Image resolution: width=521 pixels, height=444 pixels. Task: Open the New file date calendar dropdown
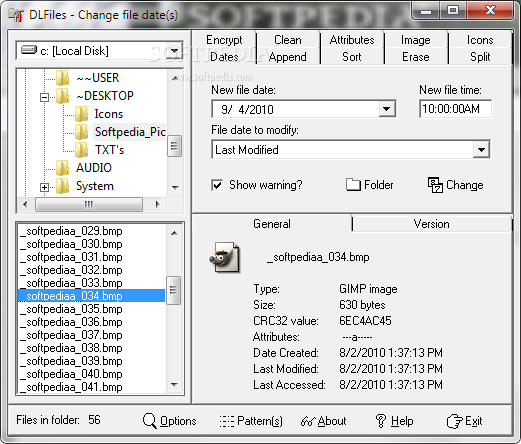point(387,109)
